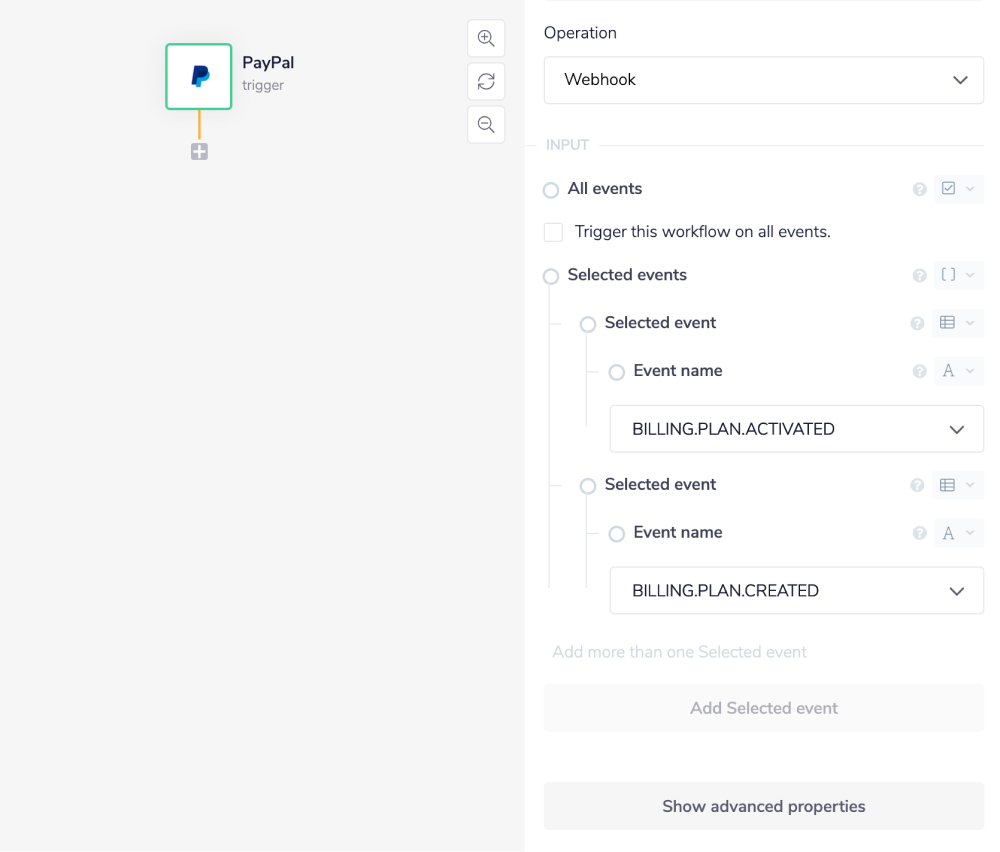Open the BILLING.PLAN.CREATED event dropdown
Viewport: 1000px width, 852px height.
click(797, 591)
